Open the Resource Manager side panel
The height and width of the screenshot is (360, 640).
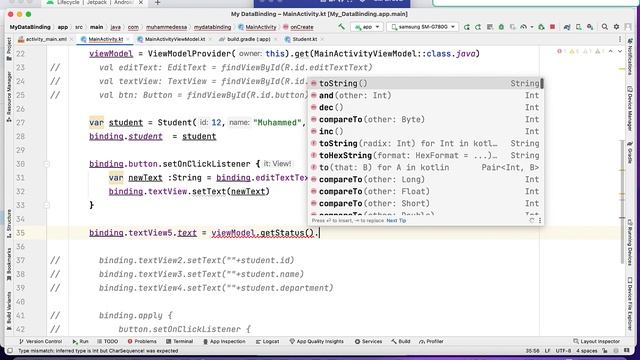tap(9, 96)
